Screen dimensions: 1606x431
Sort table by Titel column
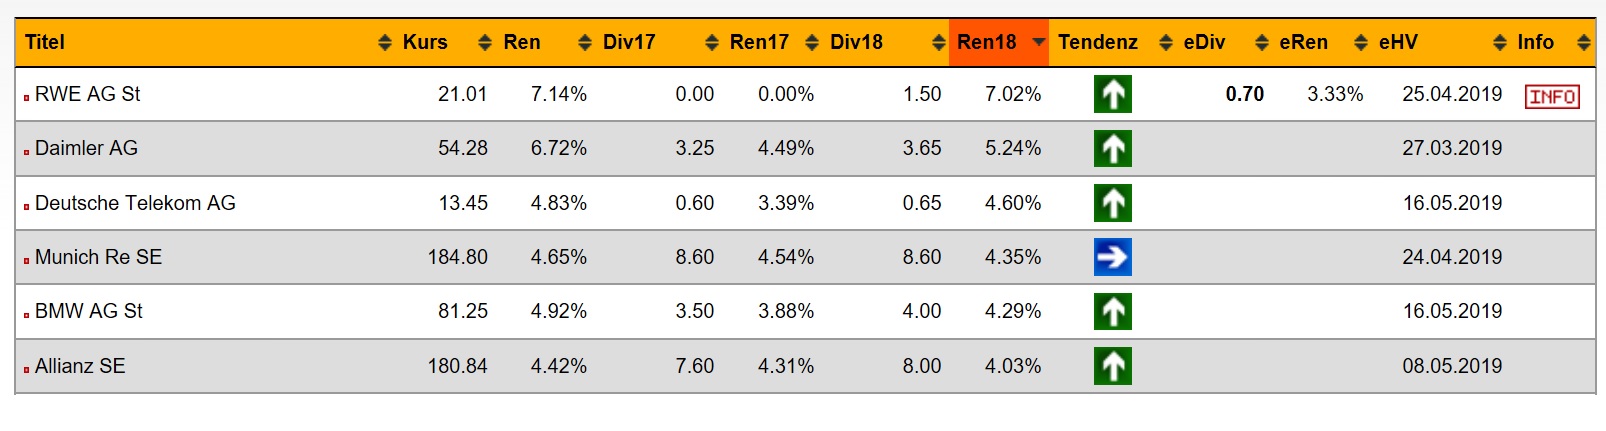pos(45,42)
